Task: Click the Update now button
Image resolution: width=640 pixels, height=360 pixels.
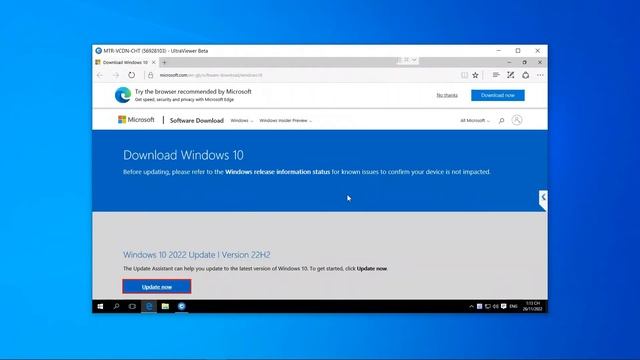Action: (x=157, y=287)
